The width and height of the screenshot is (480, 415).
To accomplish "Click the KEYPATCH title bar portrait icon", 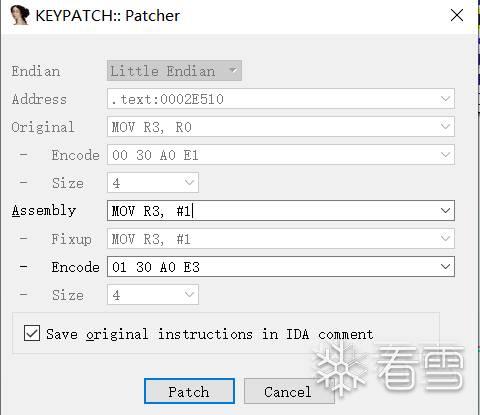I will click(20, 15).
